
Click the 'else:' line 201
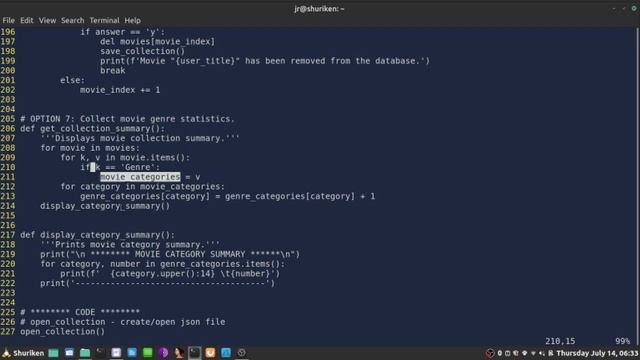coord(73,80)
